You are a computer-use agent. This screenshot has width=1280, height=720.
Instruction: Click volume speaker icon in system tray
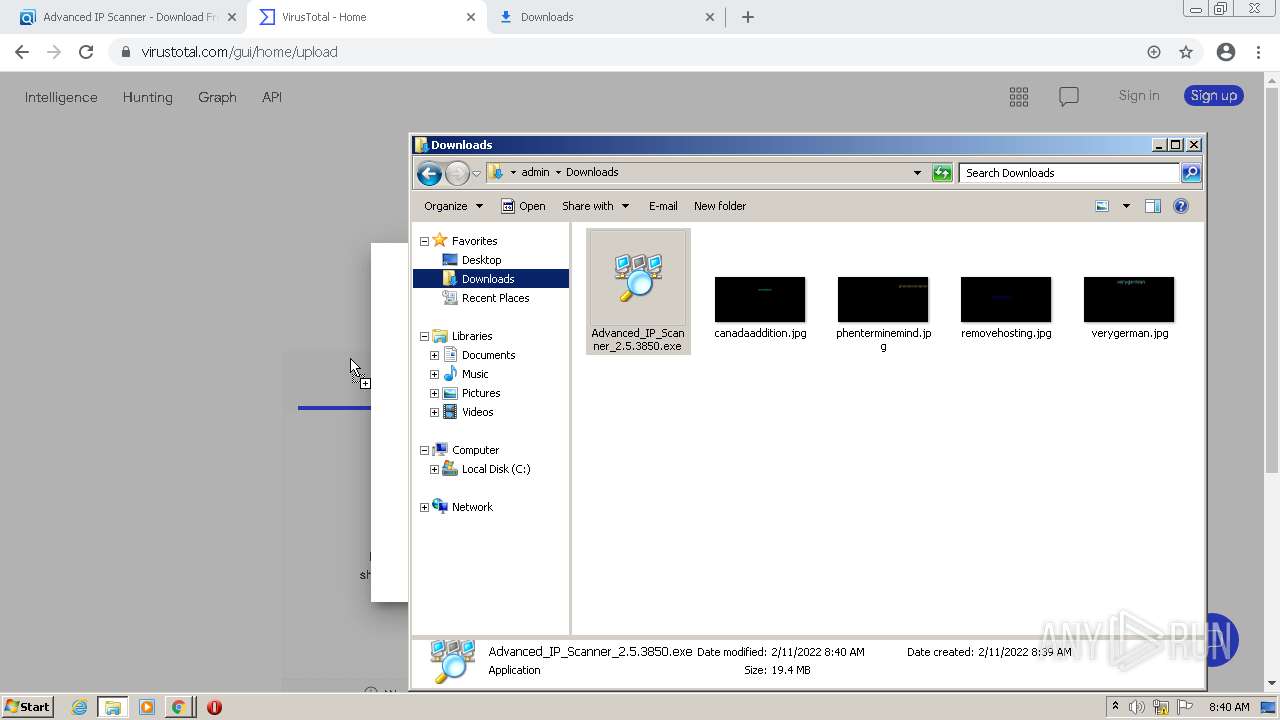click(1136, 707)
